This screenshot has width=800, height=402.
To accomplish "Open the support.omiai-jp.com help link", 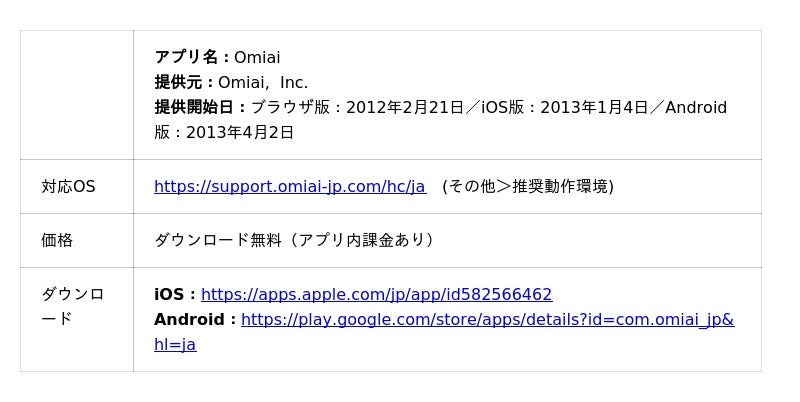I will (x=289, y=187).
